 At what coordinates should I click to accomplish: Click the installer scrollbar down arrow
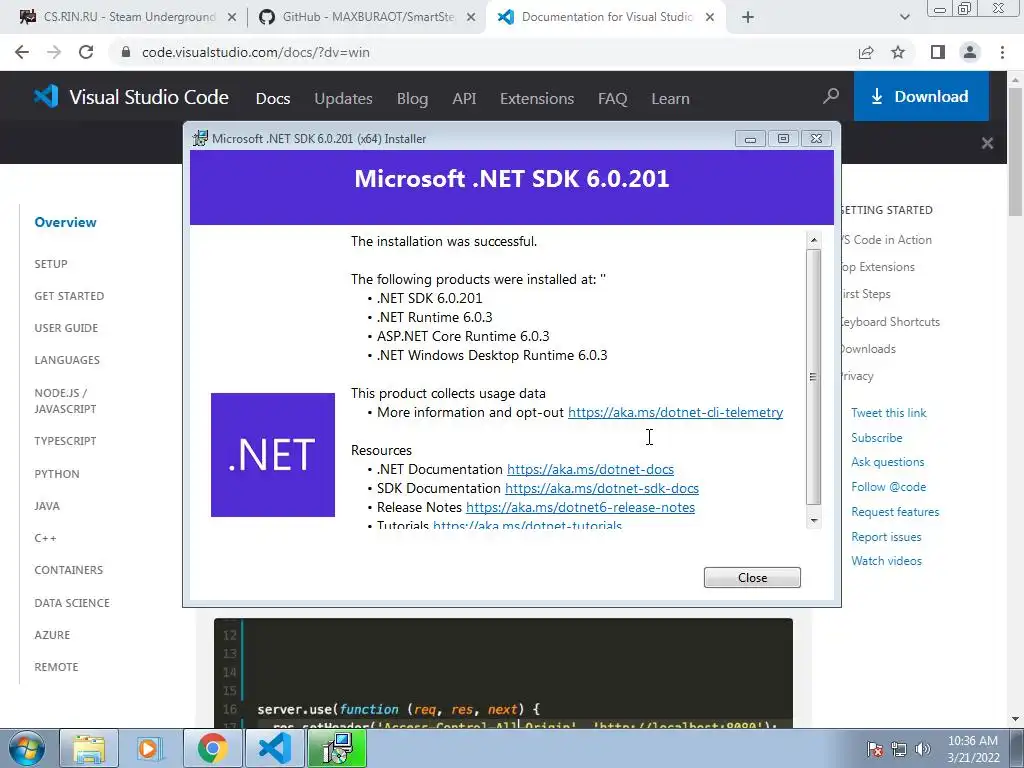pos(814,520)
